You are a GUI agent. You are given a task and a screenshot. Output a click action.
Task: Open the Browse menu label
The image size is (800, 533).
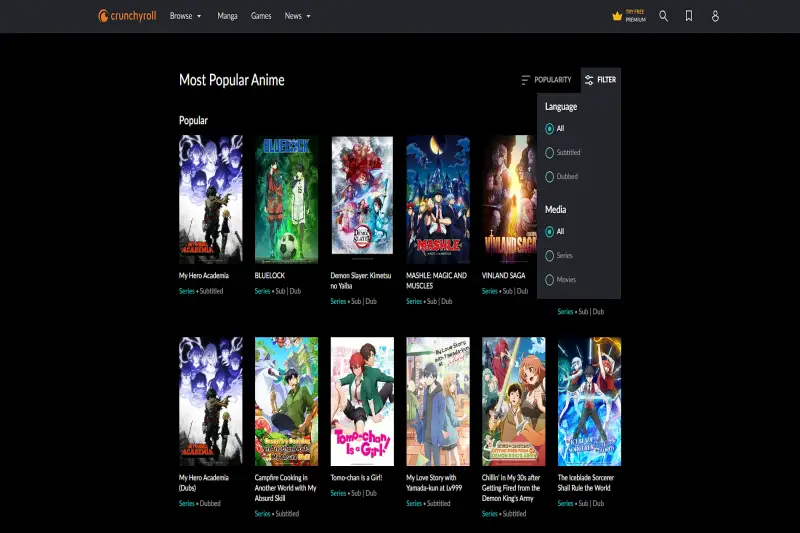point(181,16)
